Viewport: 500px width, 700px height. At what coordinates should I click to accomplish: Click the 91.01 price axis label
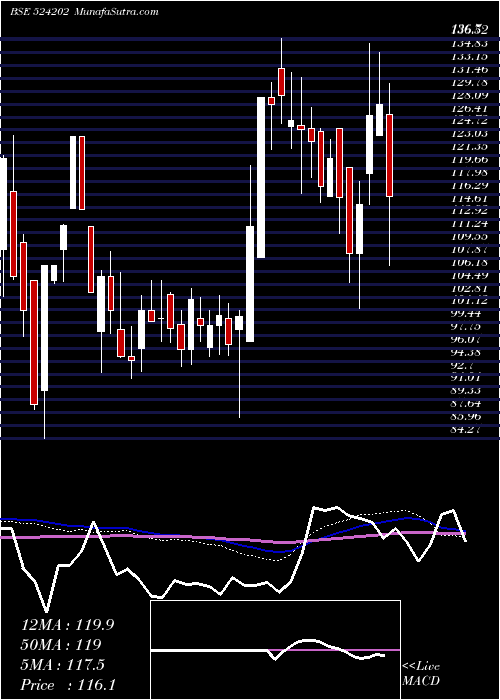coord(466,379)
